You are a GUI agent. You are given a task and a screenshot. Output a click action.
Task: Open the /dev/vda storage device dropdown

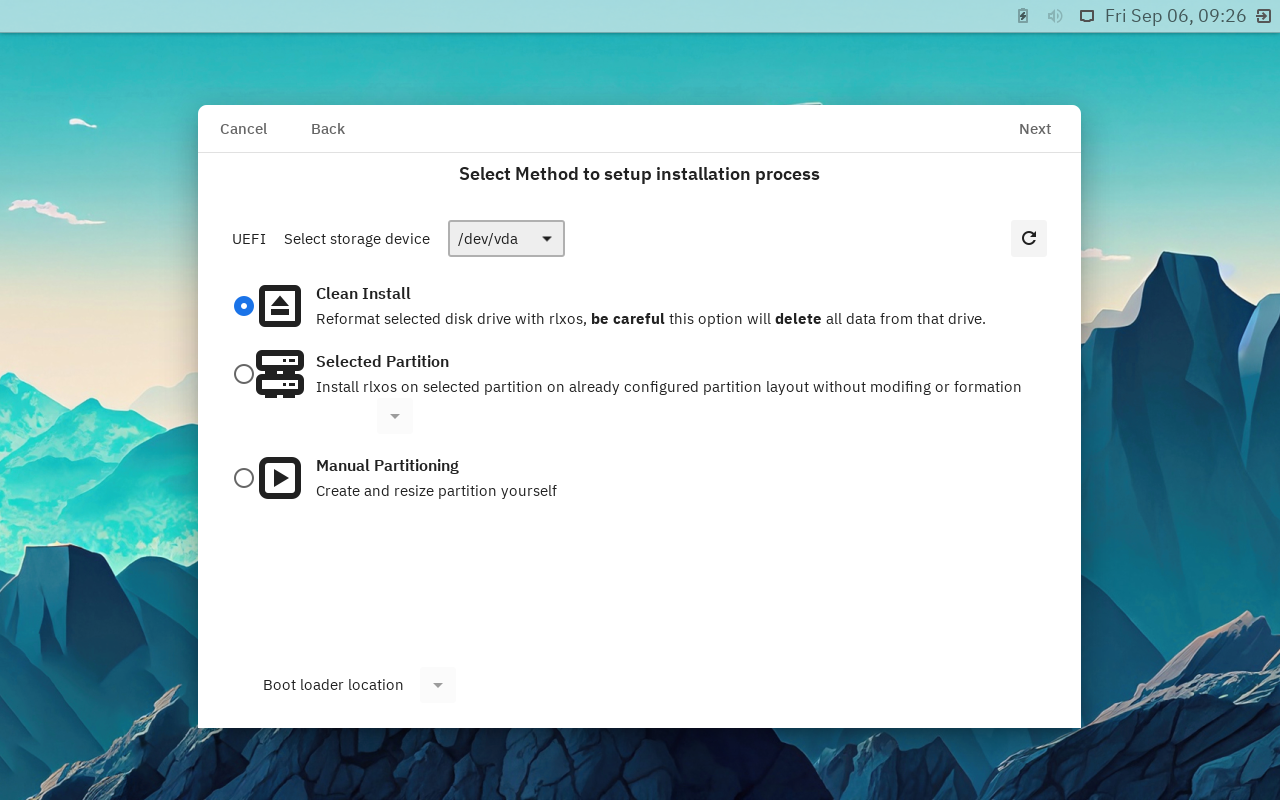506,238
